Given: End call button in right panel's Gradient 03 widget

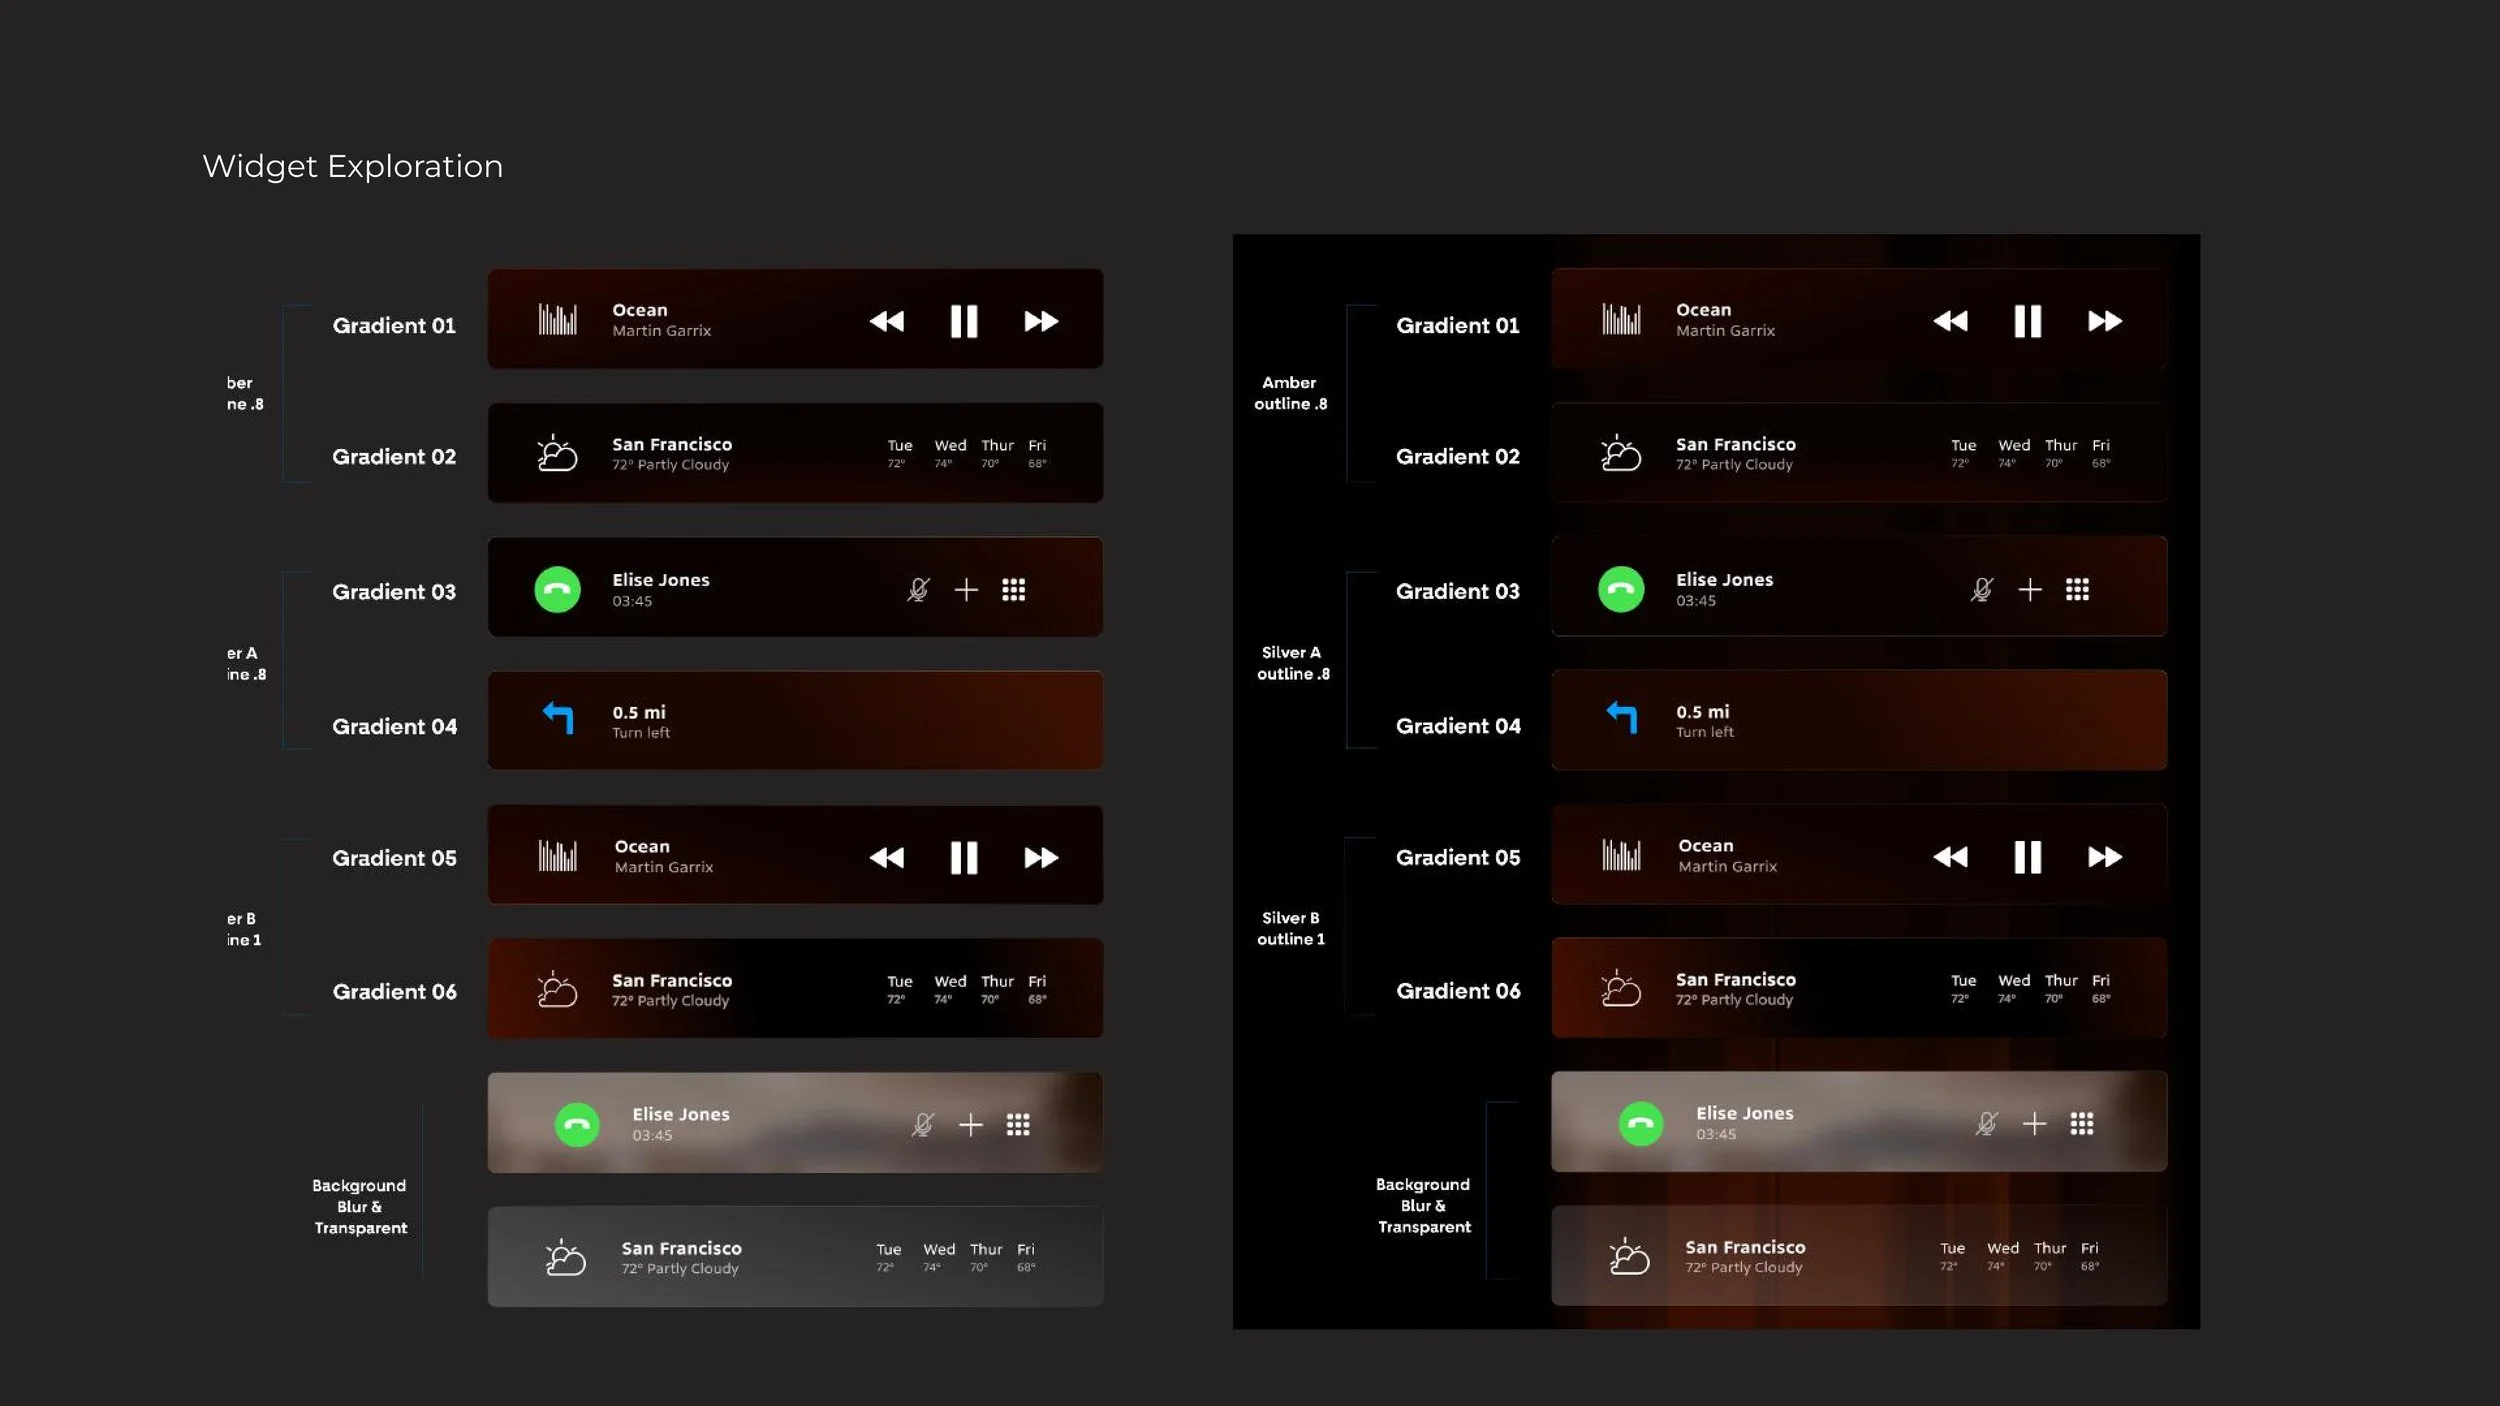Looking at the screenshot, I should [x=1620, y=590].
